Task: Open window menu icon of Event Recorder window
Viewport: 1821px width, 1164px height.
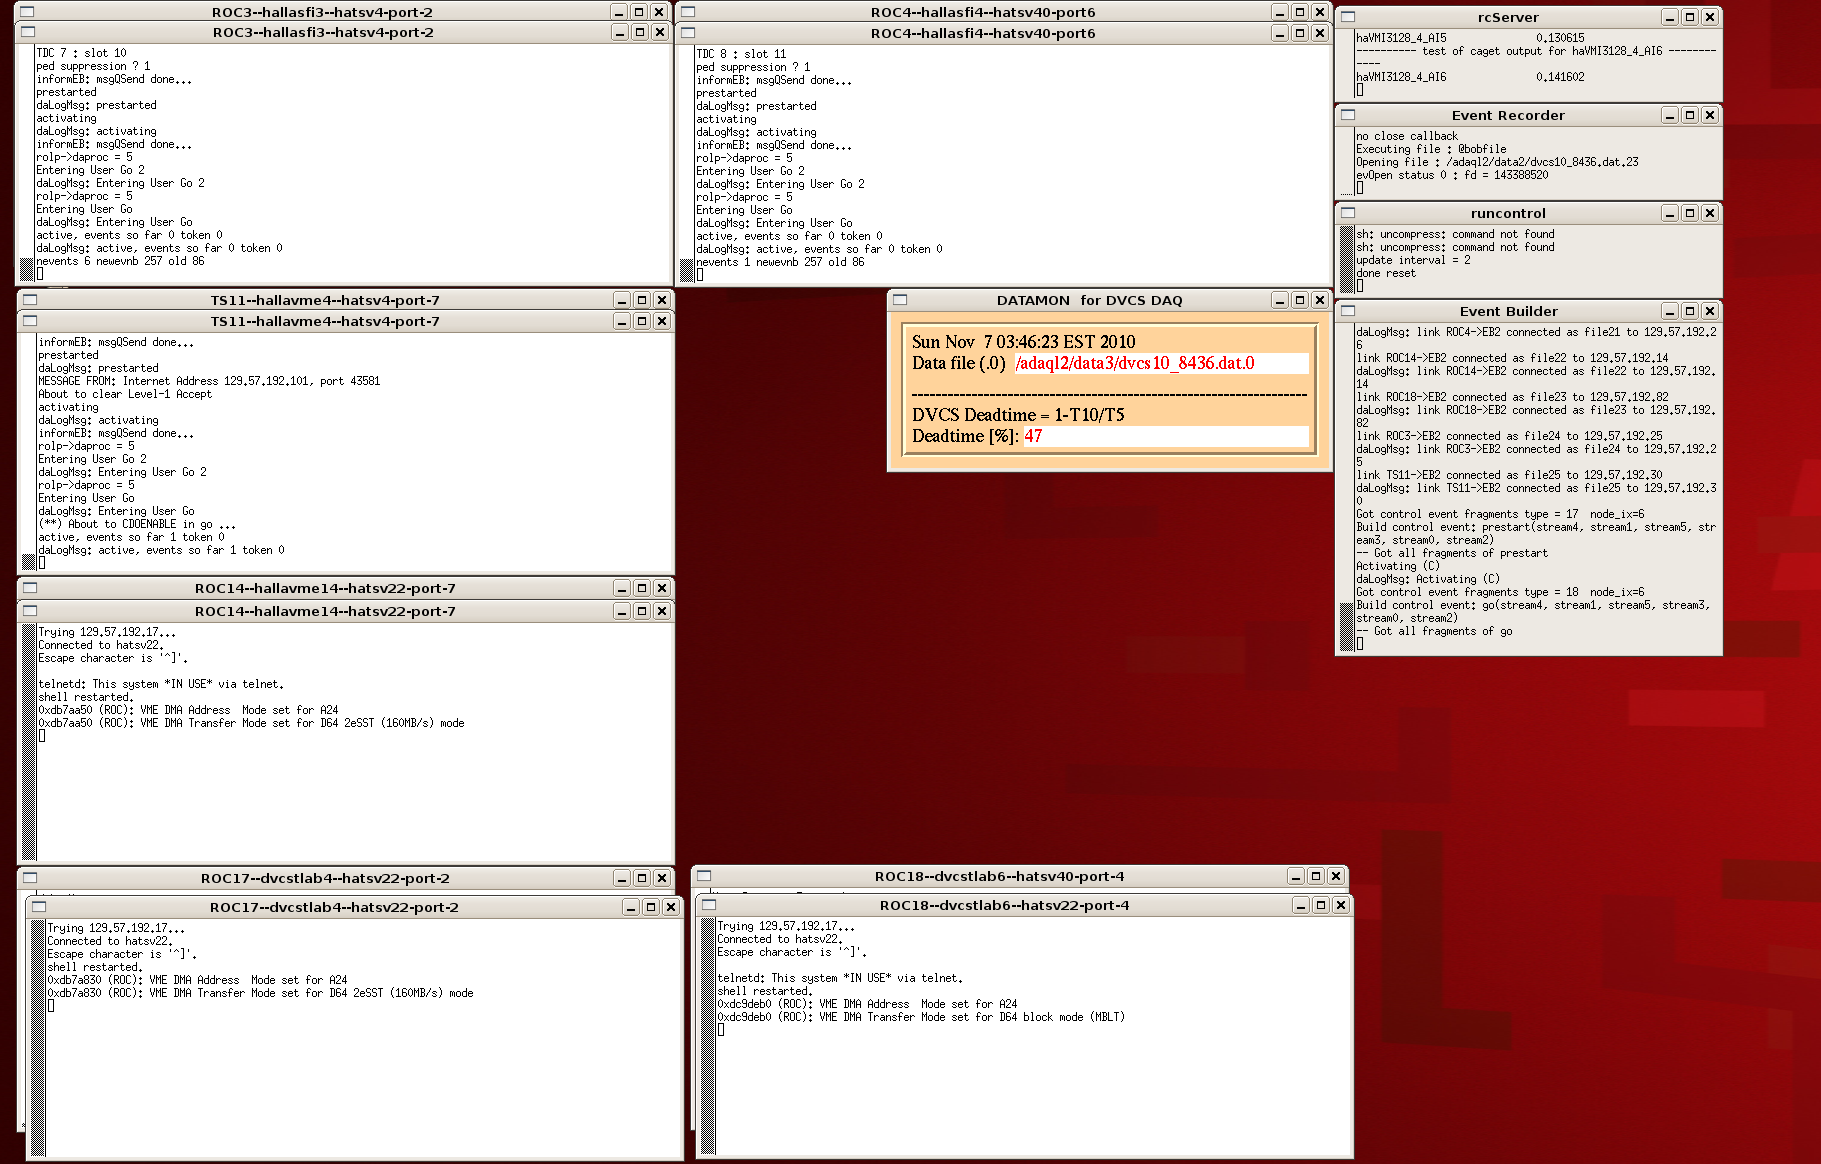Action: coord(1348,115)
